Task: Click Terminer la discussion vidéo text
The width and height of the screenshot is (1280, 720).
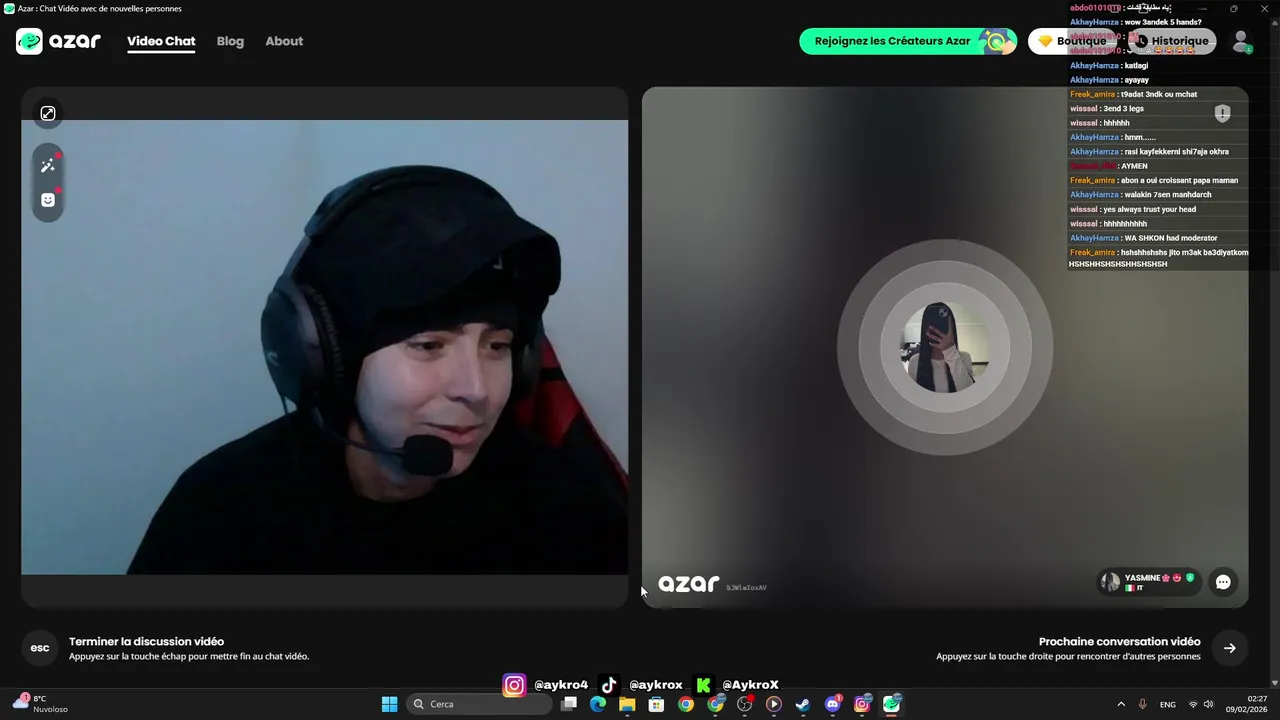Action: [x=146, y=642]
